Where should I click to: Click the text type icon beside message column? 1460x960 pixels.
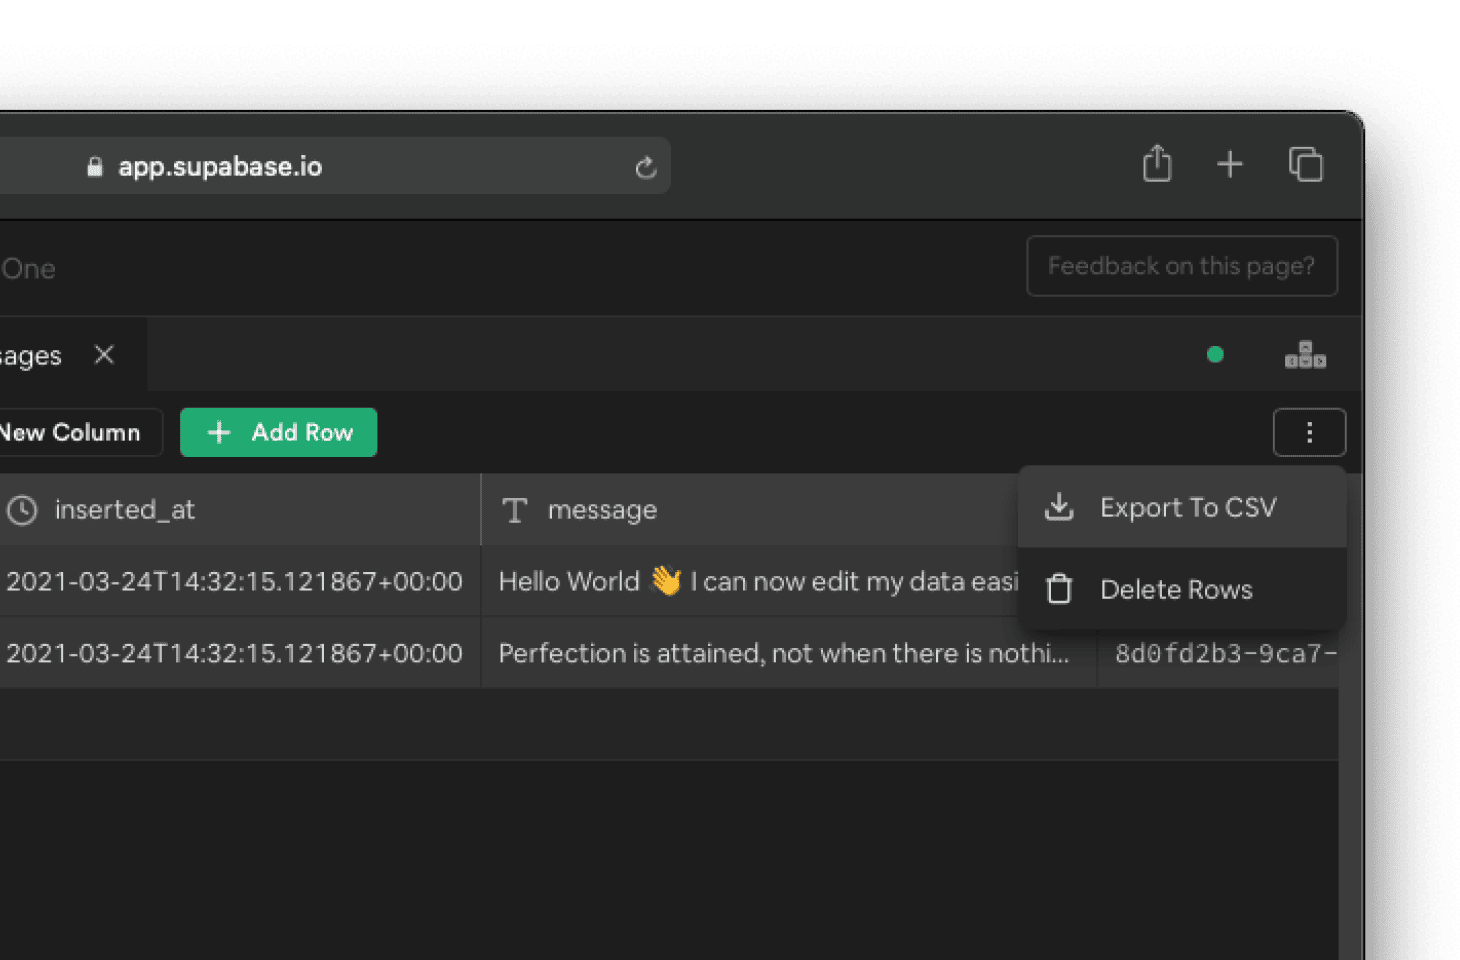[x=515, y=510]
